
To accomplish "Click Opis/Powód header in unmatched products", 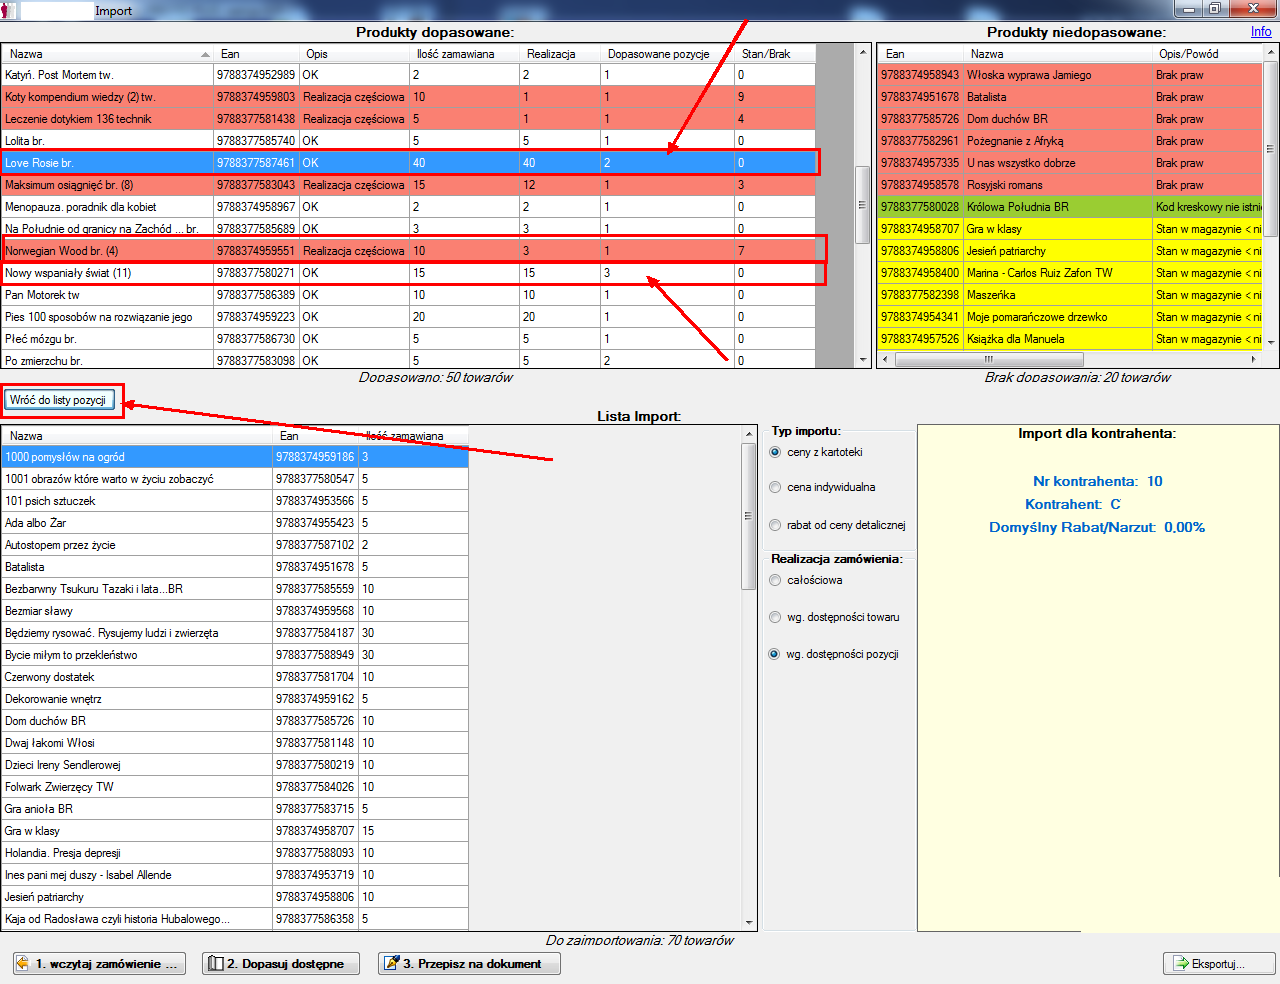I will click(1207, 54).
